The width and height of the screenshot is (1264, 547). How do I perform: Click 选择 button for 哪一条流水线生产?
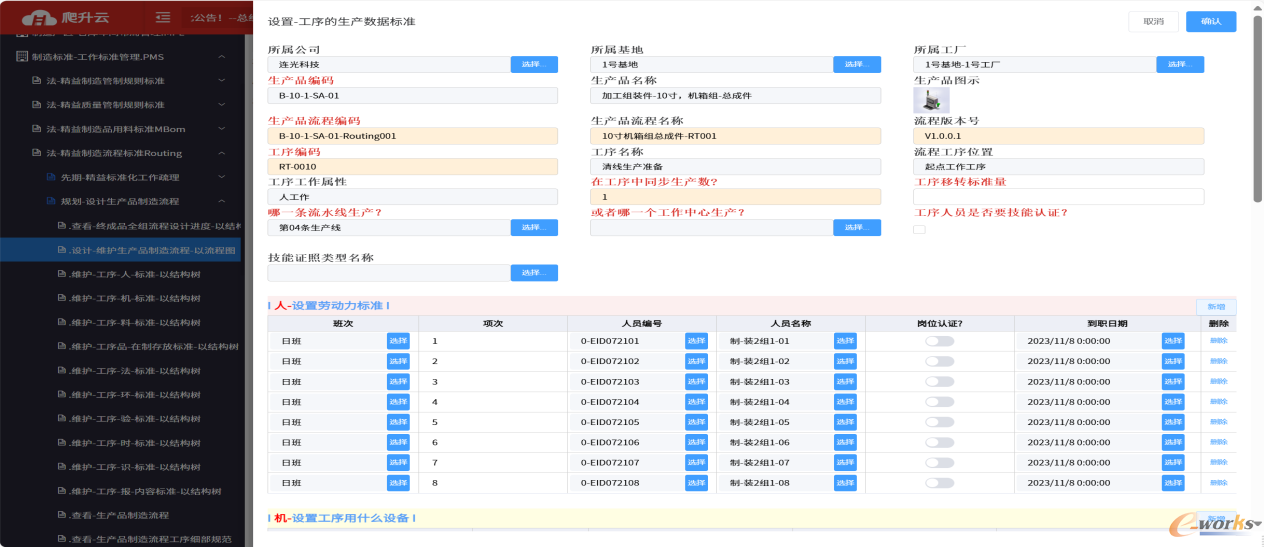(534, 228)
